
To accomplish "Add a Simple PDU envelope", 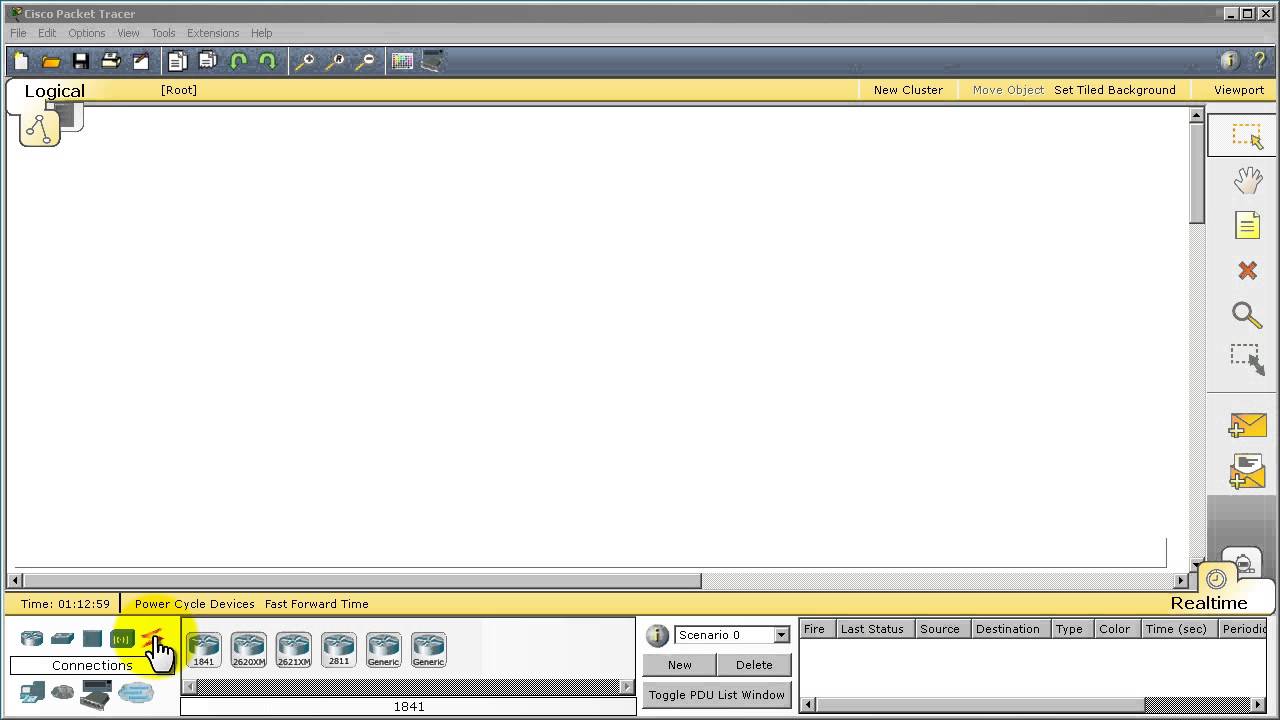I will pyautogui.click(x=1247, y=424).
